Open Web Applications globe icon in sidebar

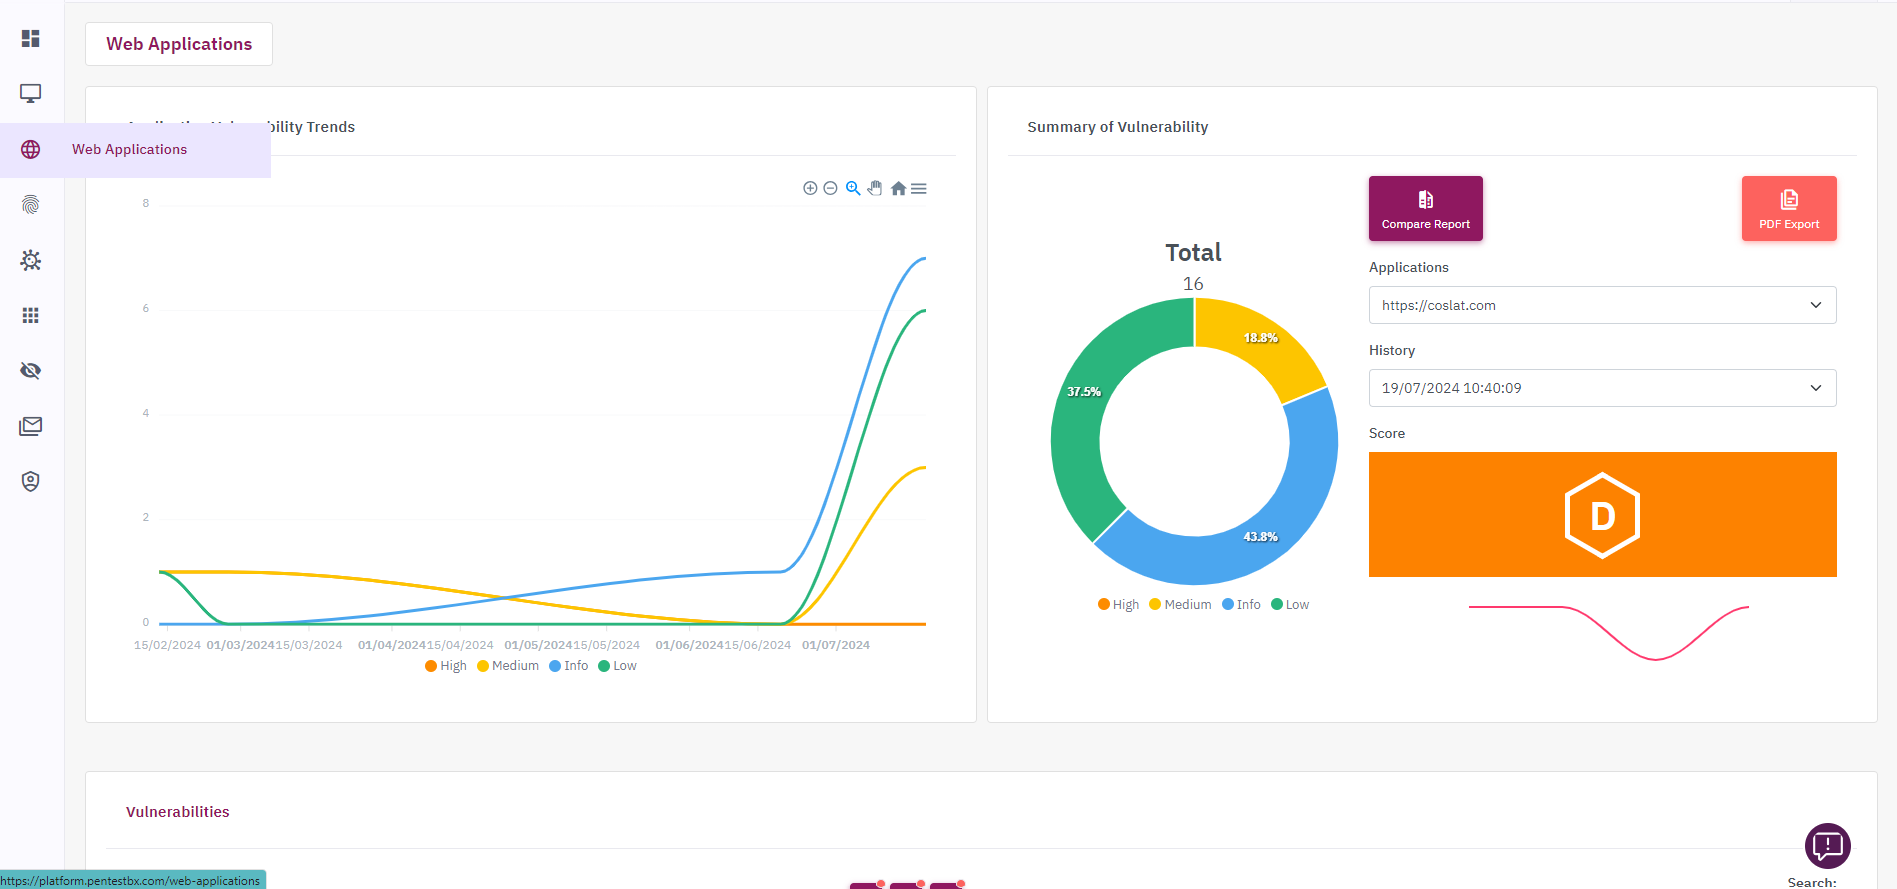(31, 149)
